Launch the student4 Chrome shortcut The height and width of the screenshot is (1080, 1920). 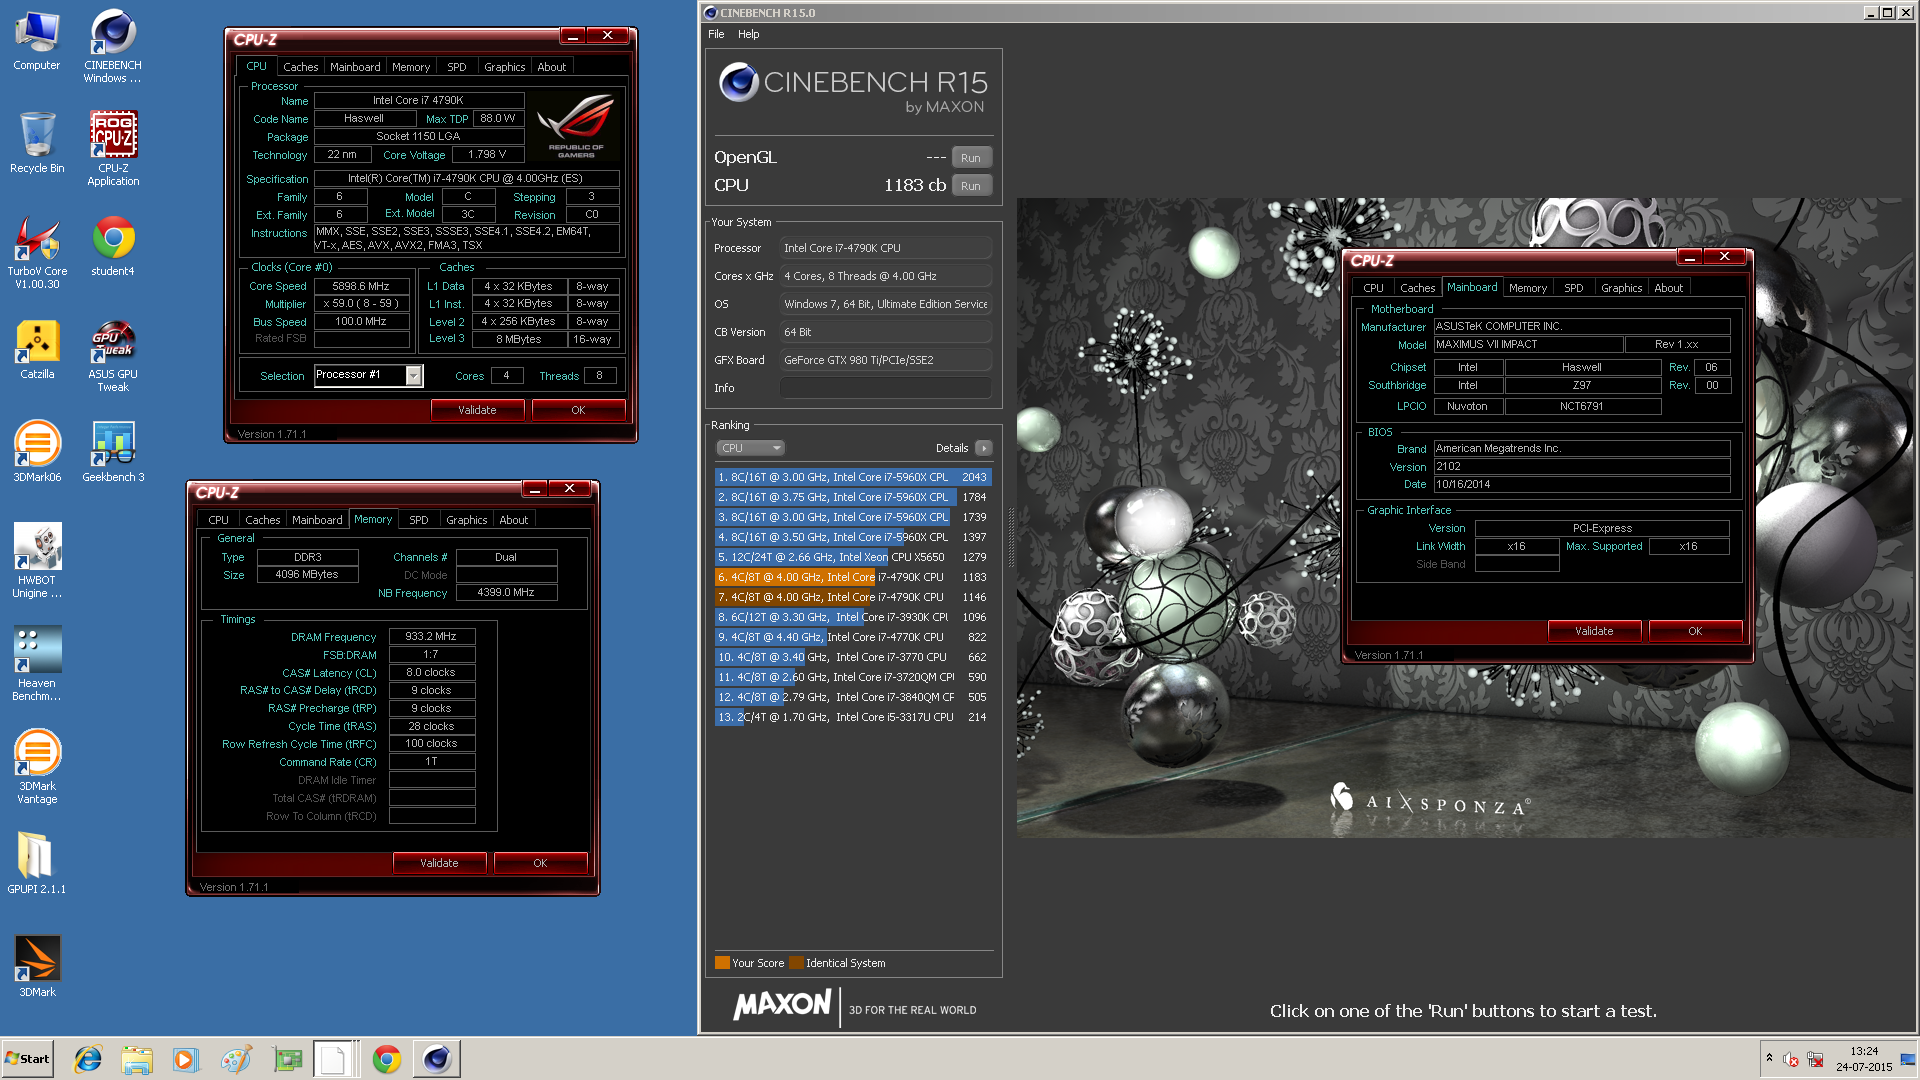(113, 245)
